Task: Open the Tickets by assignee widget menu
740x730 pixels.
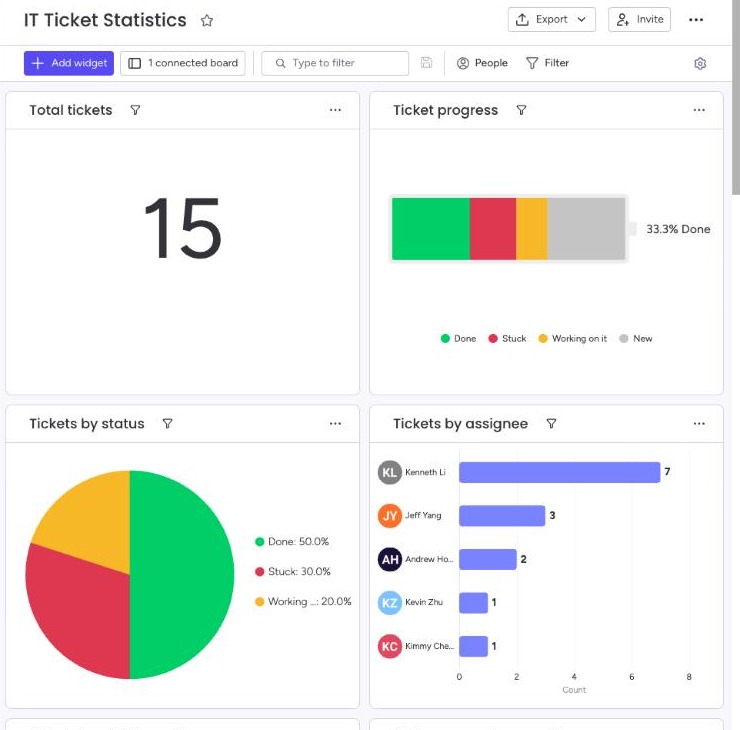Action: click(x=699, y=423)
